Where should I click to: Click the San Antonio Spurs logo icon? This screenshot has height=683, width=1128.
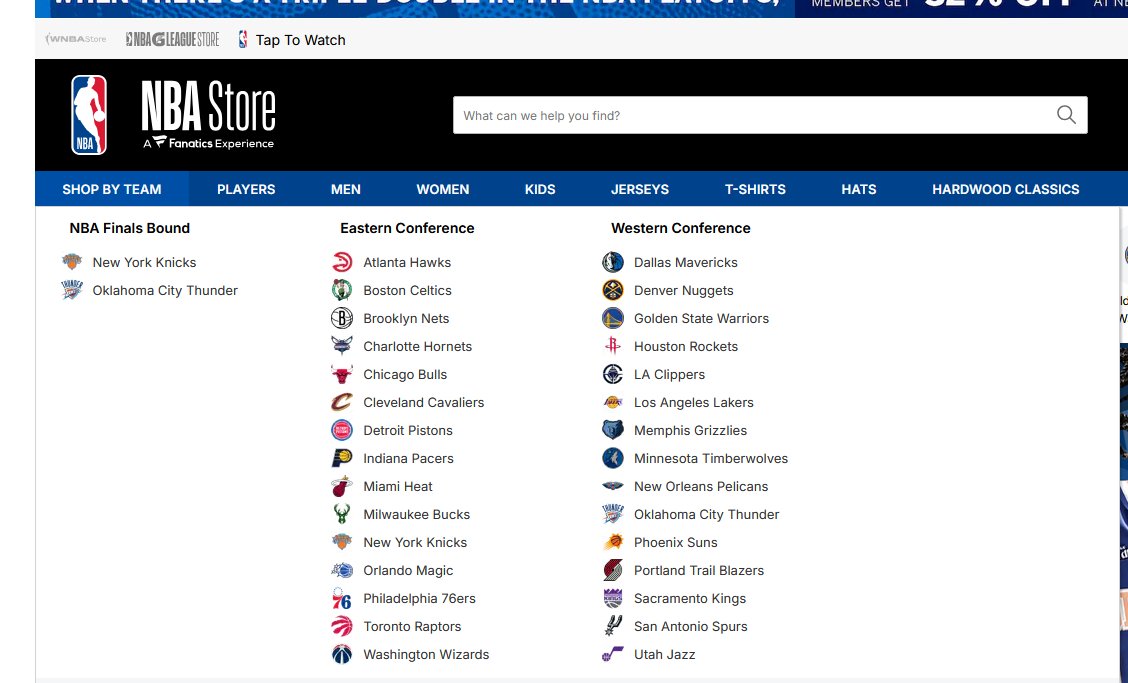[612, 627]
